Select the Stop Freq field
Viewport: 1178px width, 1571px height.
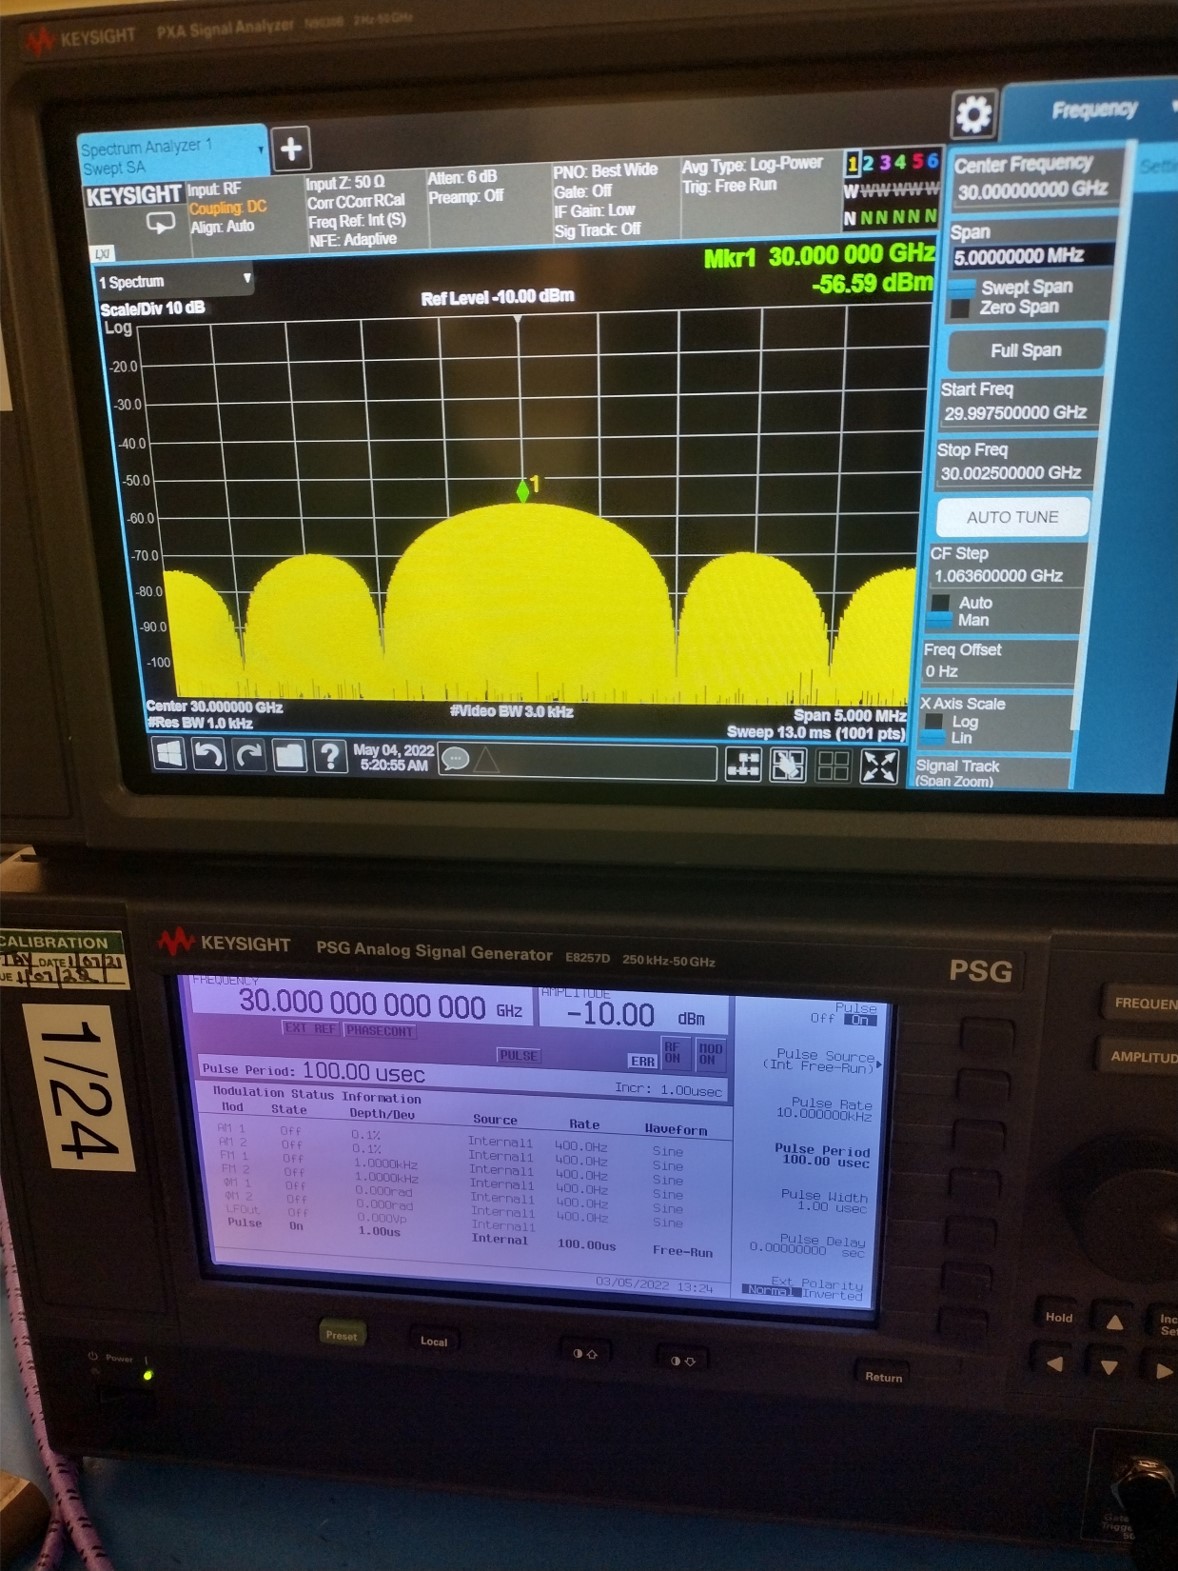(1016, 462)
